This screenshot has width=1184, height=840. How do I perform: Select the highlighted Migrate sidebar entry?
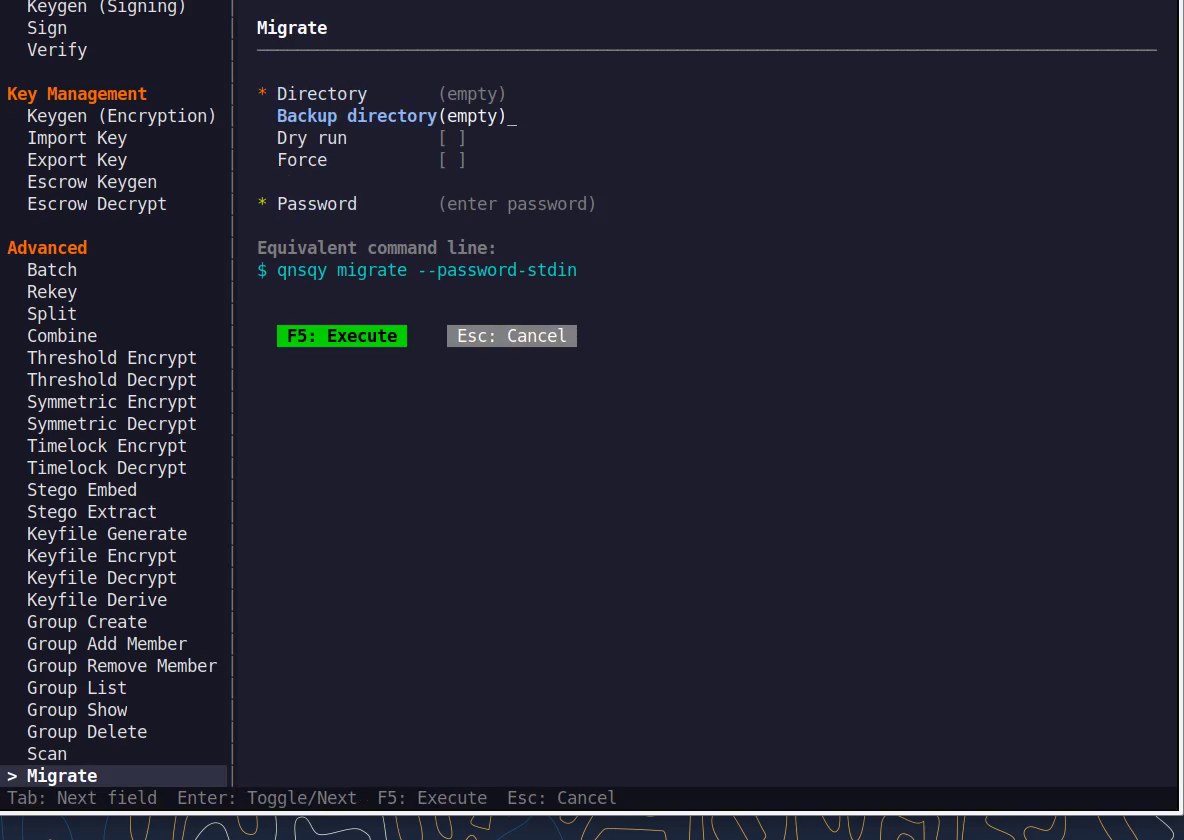tap(113, 776)
